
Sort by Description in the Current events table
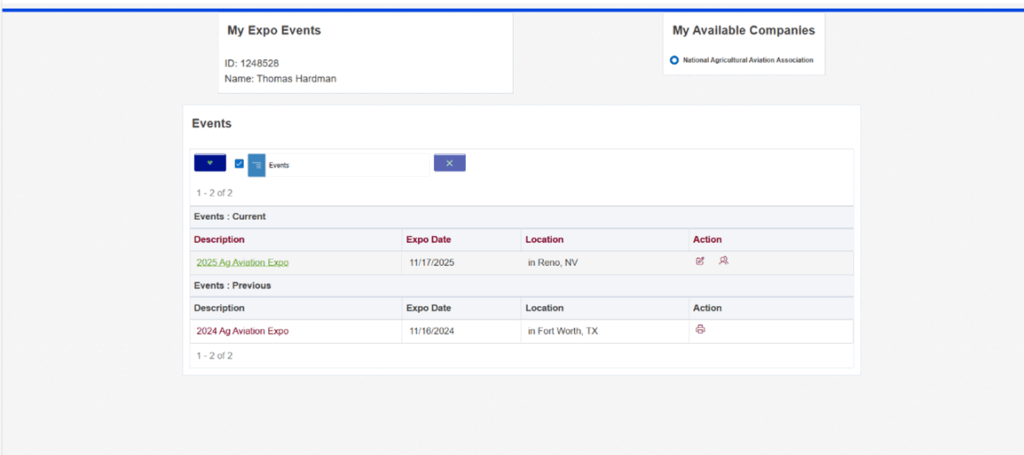pos(219,240)
